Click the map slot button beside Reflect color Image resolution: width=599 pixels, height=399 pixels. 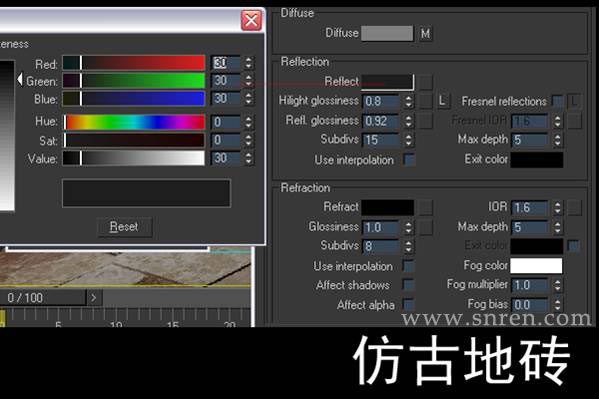tap(426, 82)
